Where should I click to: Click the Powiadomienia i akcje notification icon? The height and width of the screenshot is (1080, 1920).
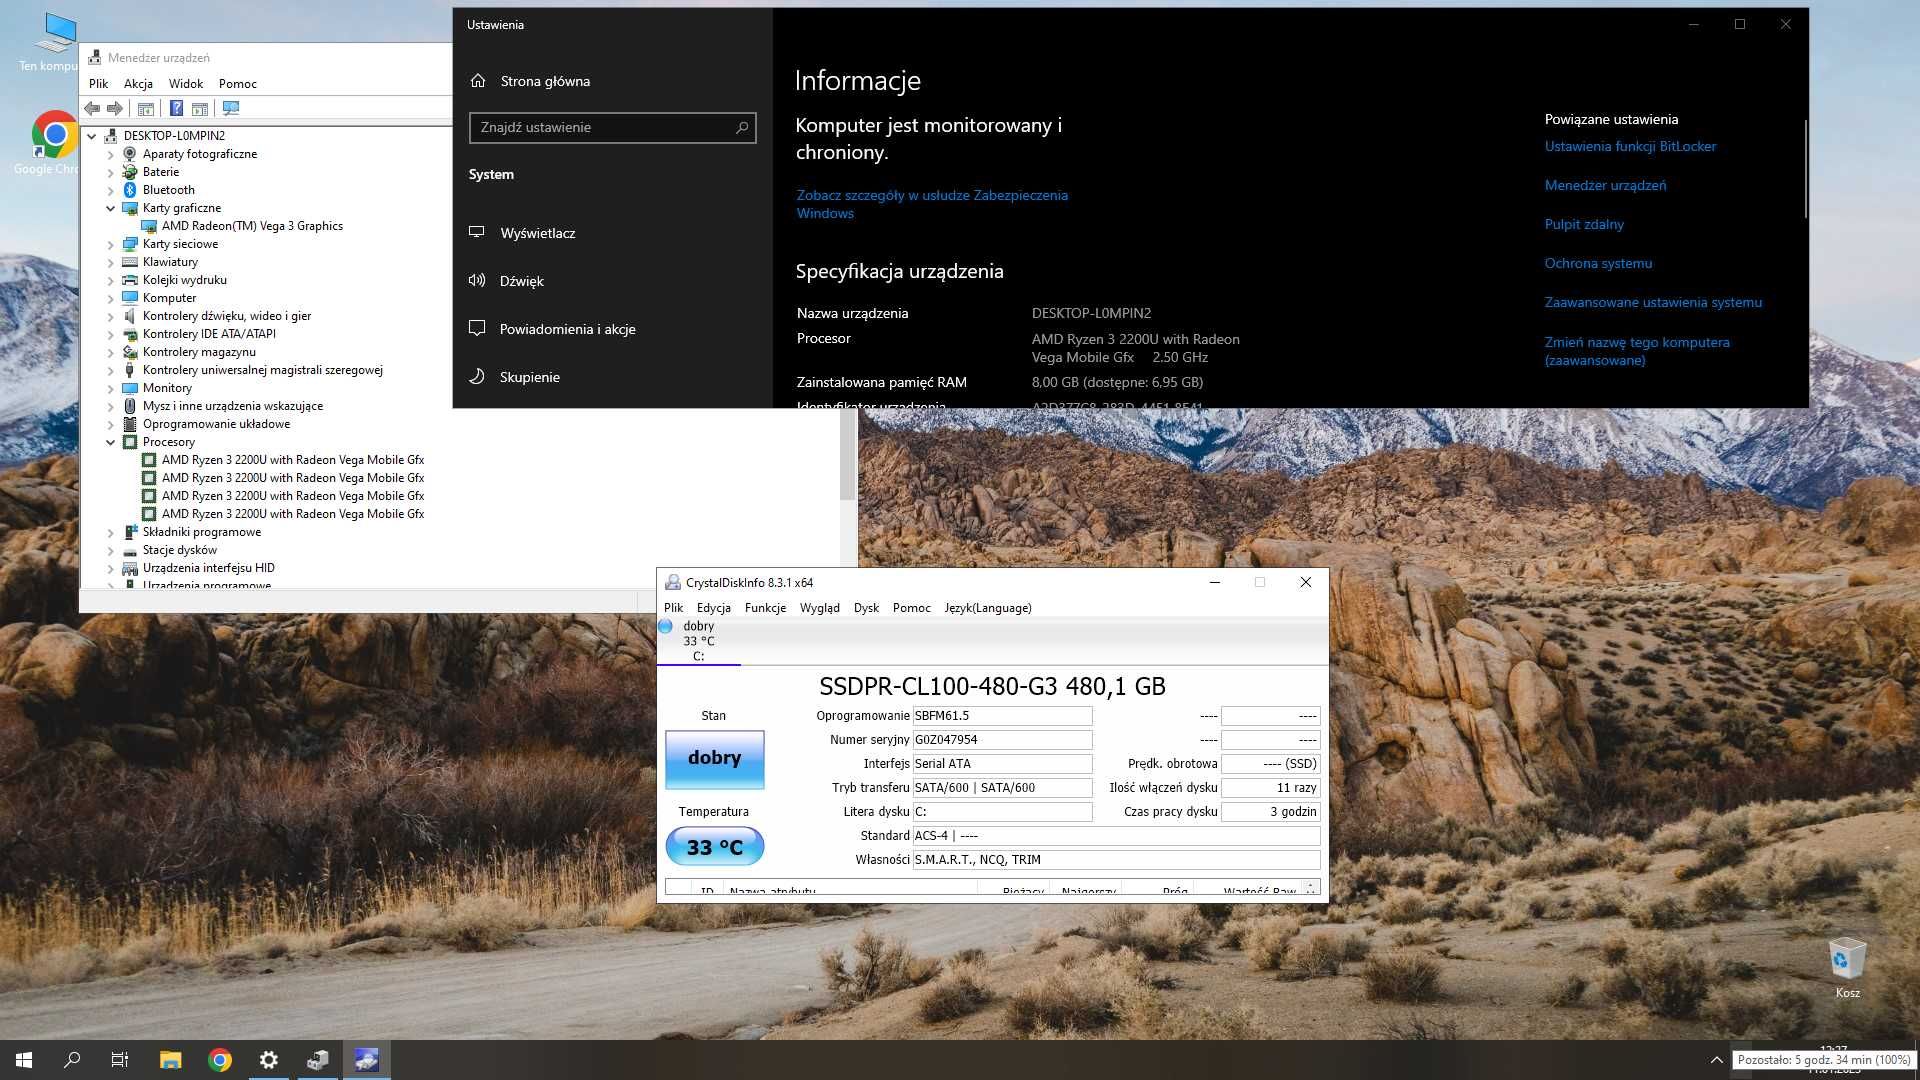pyautogui.click(x=477, y=329)
